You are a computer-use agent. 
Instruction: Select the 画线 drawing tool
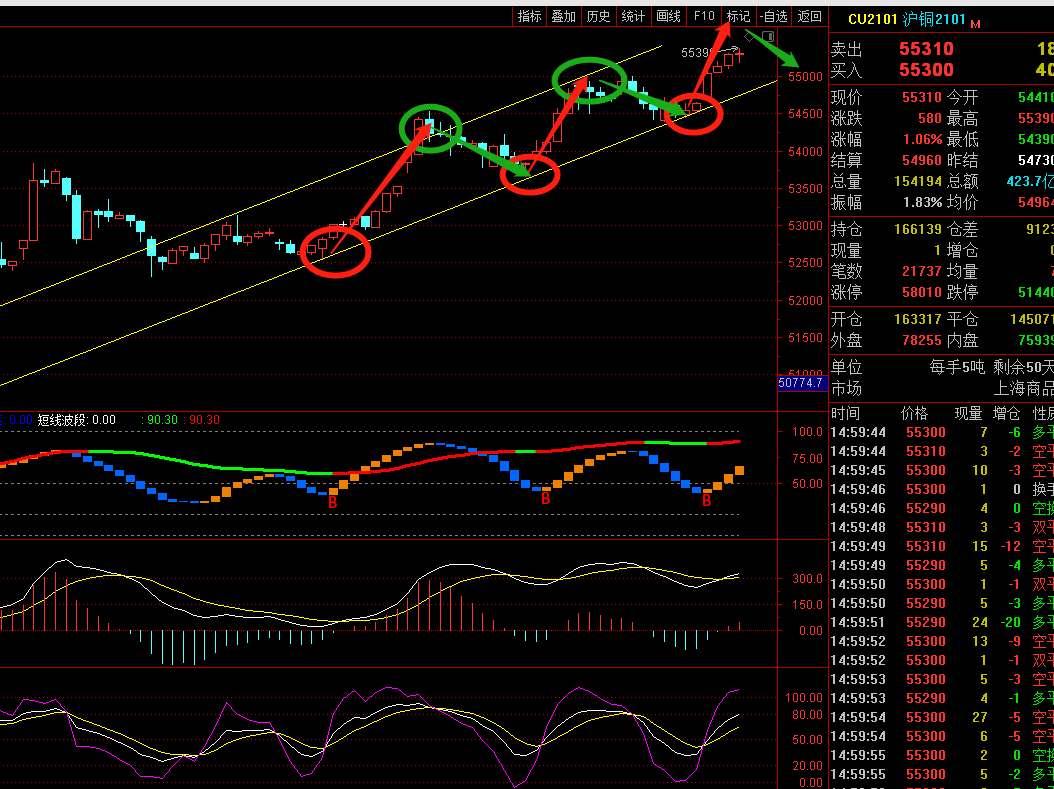pos(668,16)
